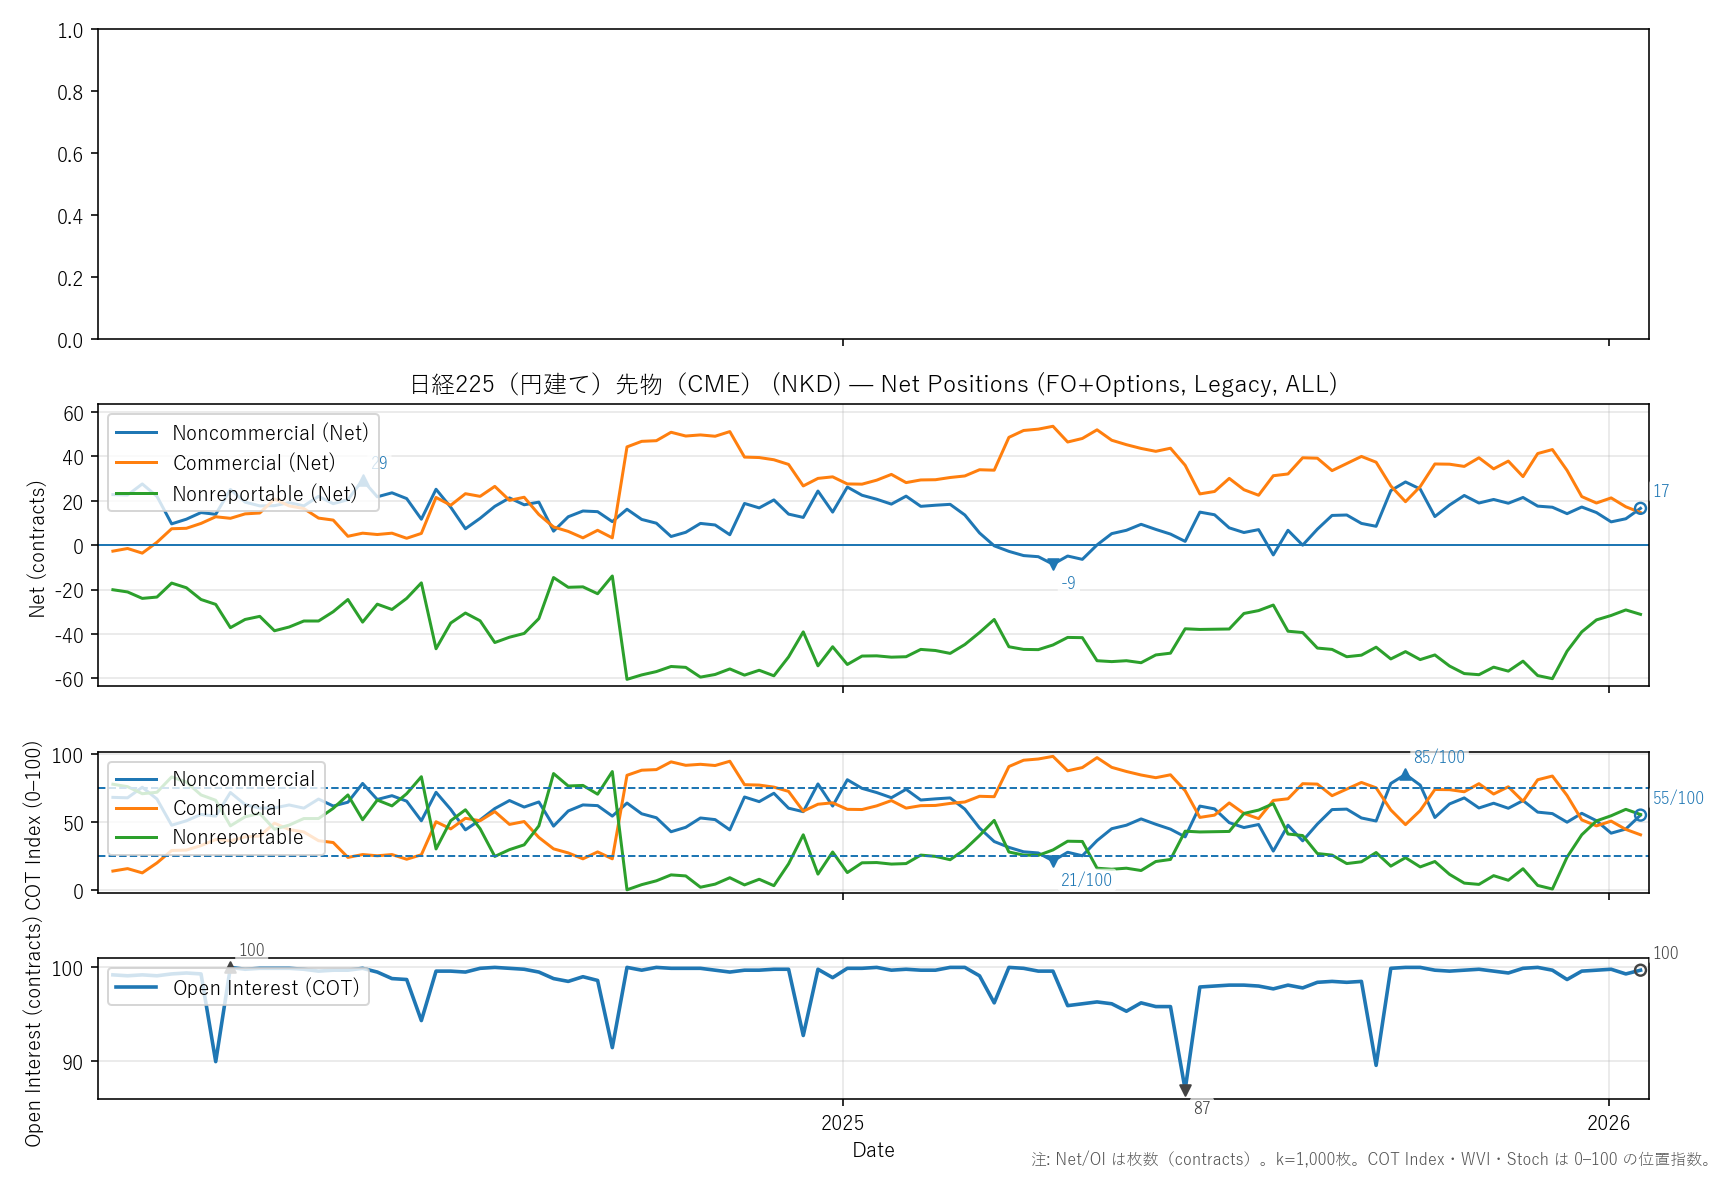Click the Open Interest (COT) legend label

(x=265, y=988)
